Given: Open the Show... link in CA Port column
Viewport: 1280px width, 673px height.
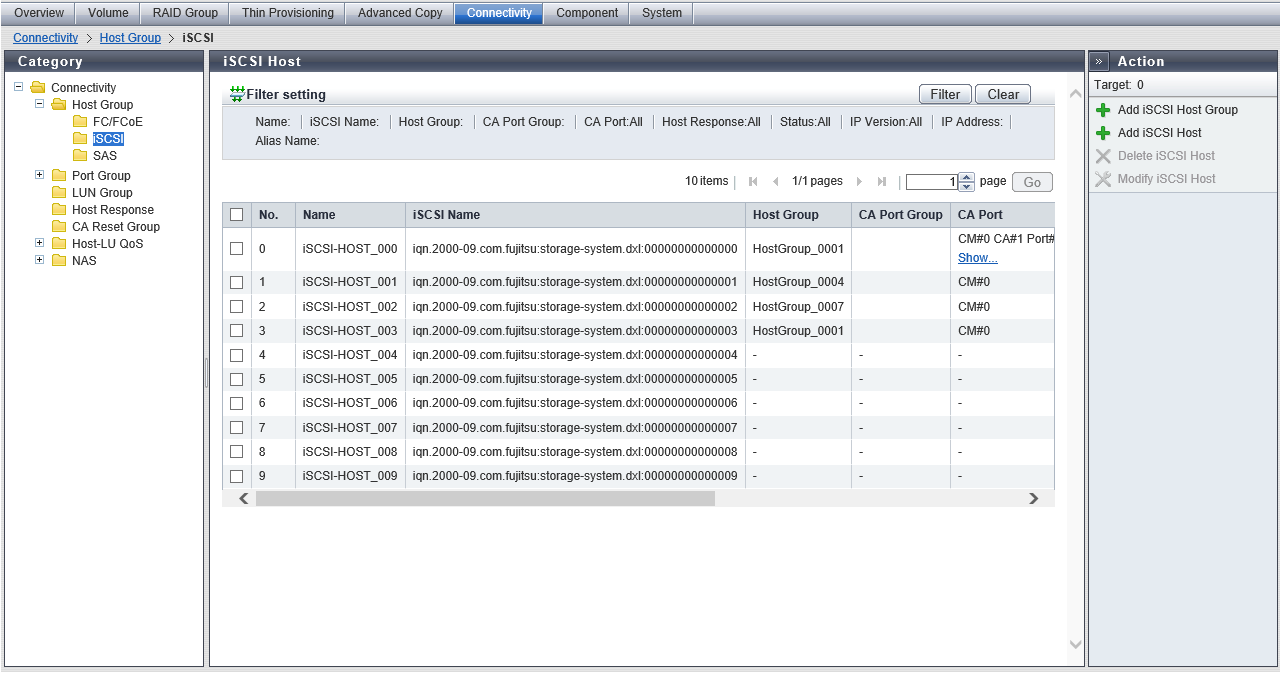Looking at the screenshot, I should (977, 258).
